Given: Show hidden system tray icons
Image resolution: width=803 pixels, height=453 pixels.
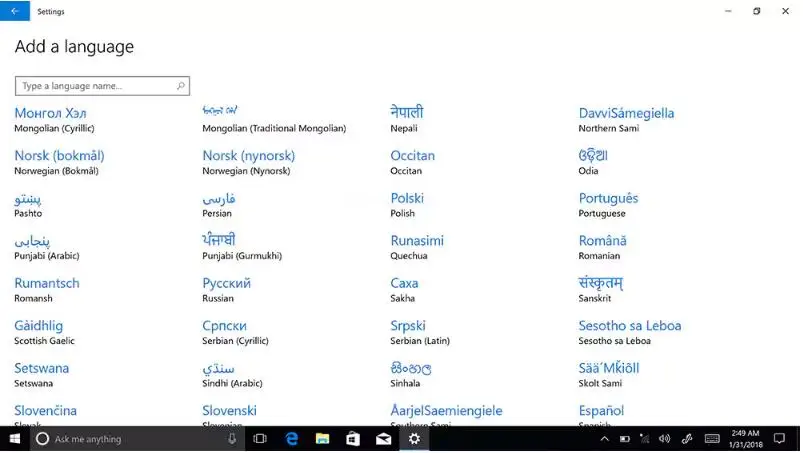Looking at the screenshot, I should click(605, 439).
